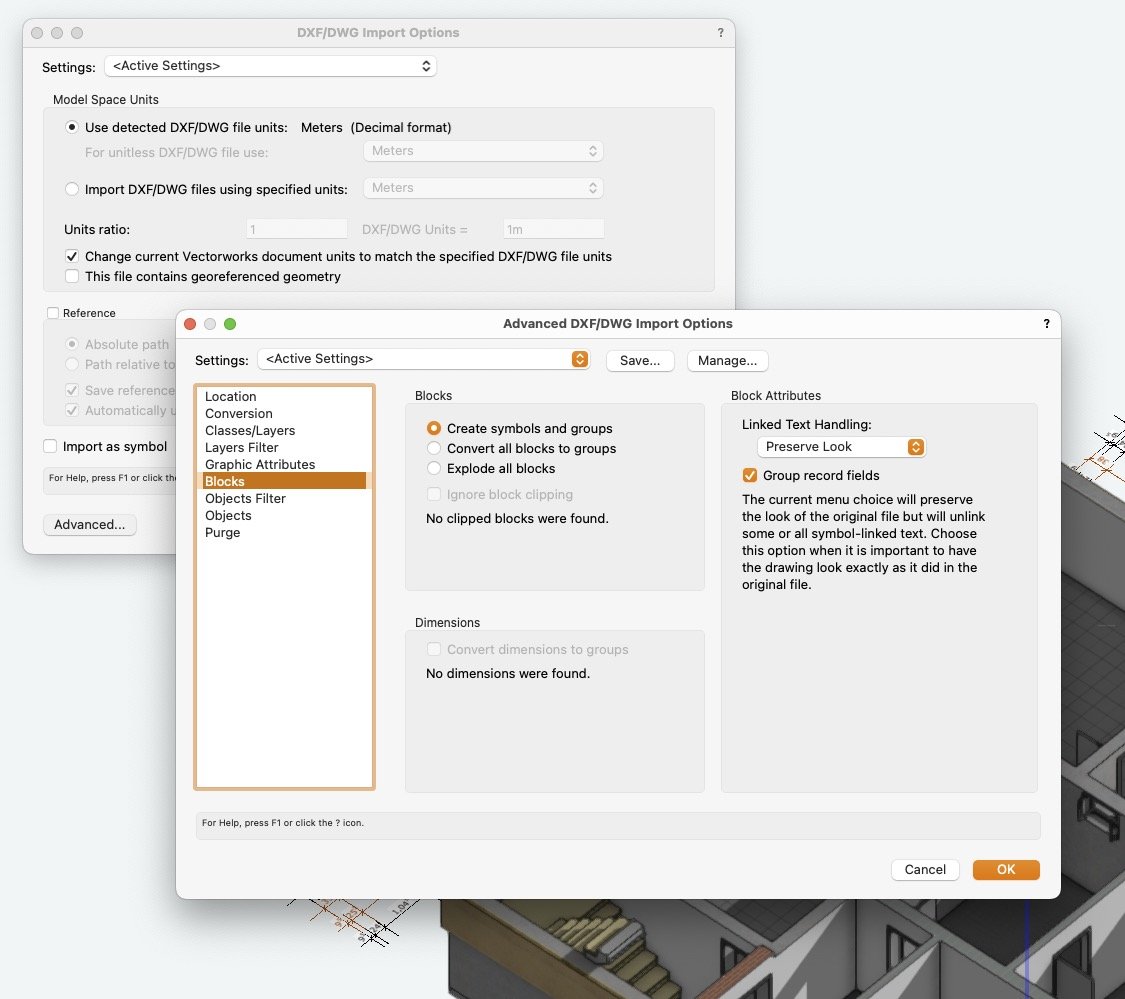Image resolution: width=1125 pixels, height=999 pixels.
Task: Switch to Graphic Attributes category
Action: coord(260,465)
